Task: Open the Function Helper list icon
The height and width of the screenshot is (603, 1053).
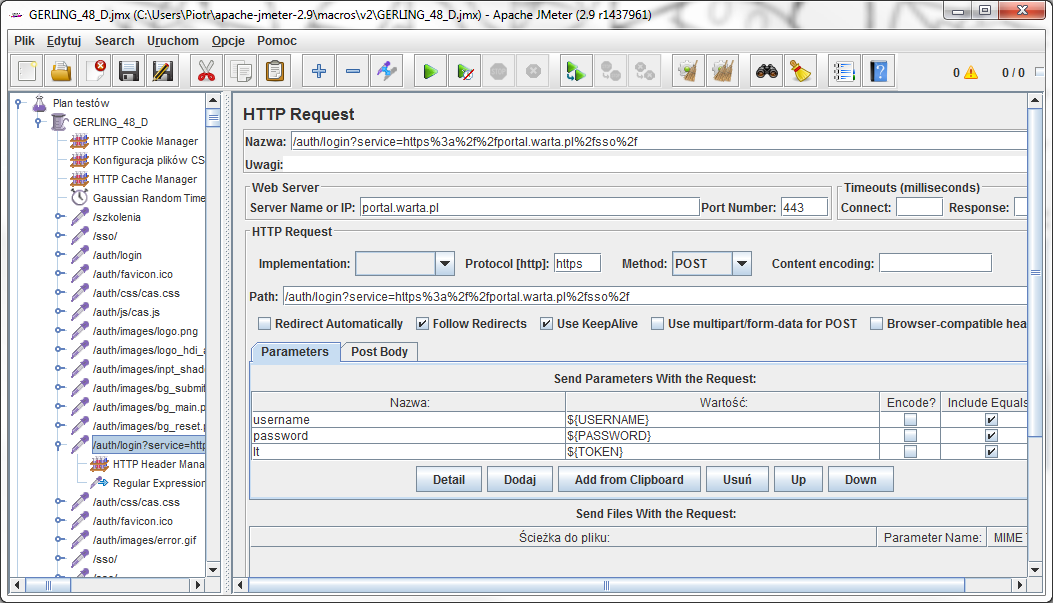Action: click(844, 71)
